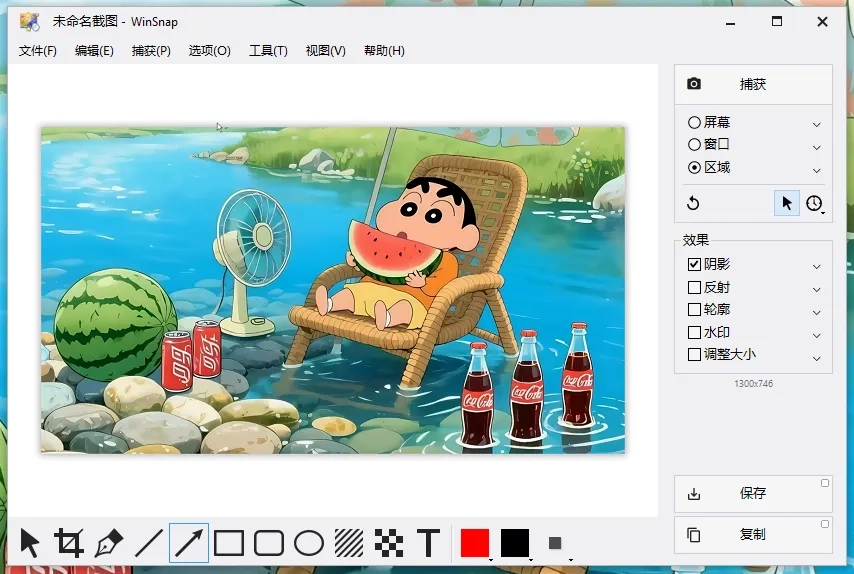Expand the 水印 settings chevron

click(x=816, y=335)
